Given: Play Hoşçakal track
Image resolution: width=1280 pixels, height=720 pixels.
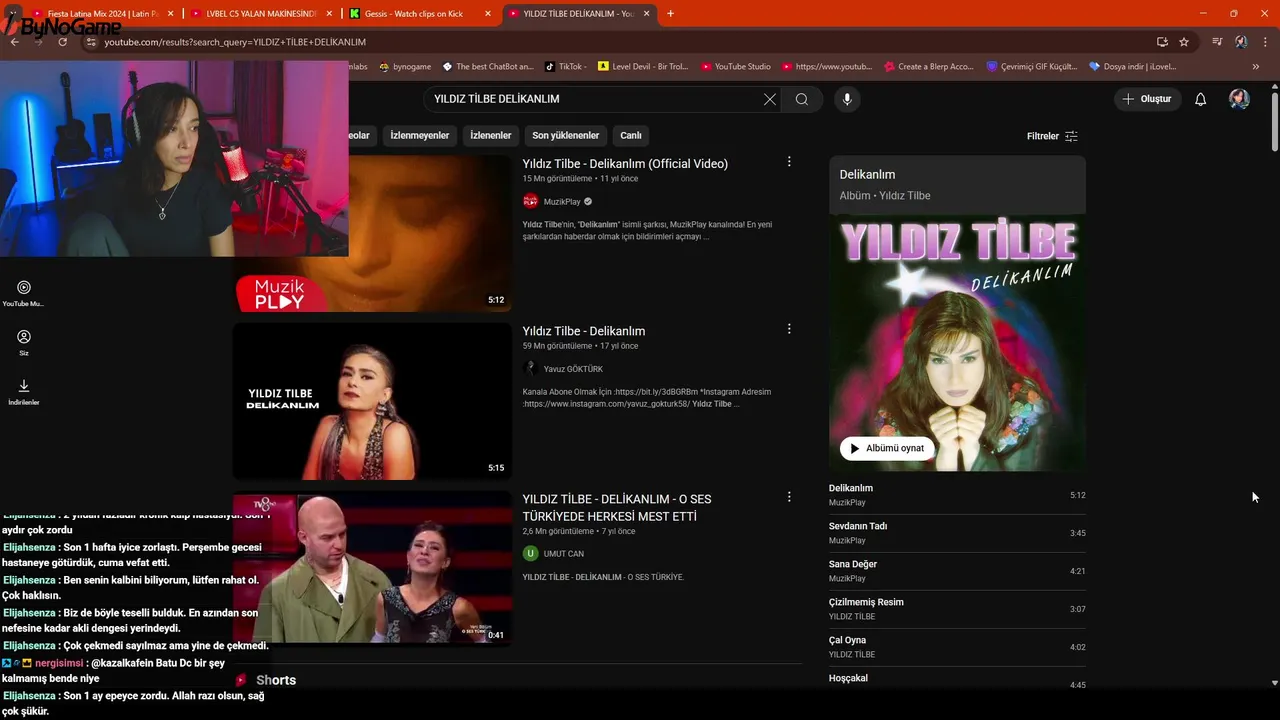Looking at the screenshot, I should (957, 682).
